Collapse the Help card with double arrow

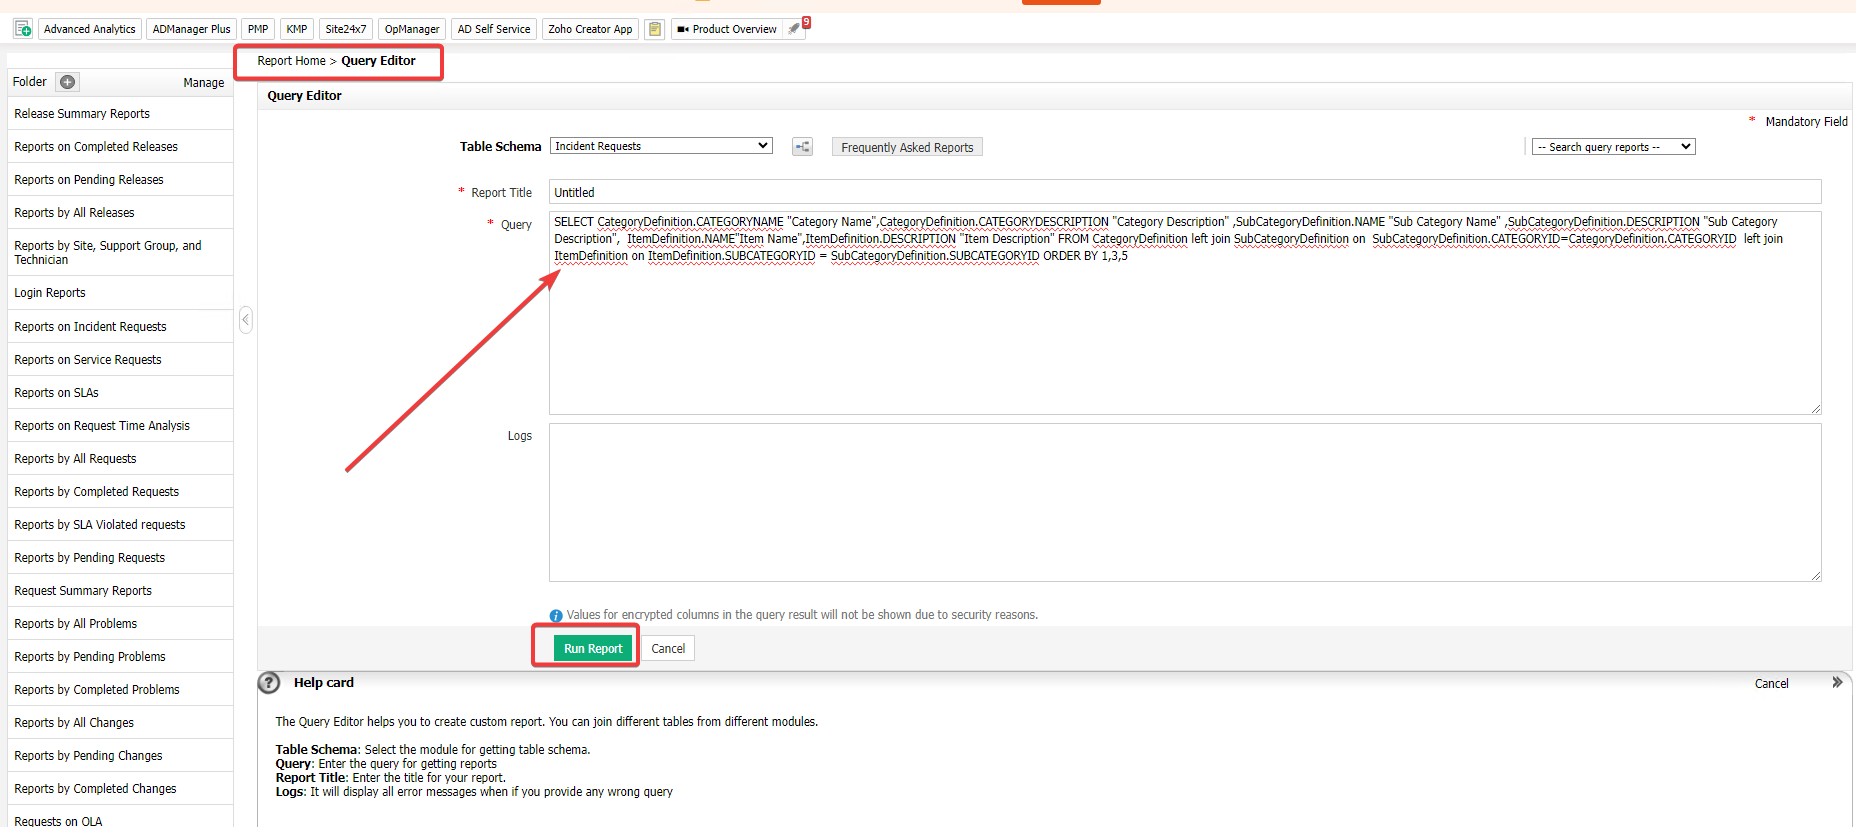tap(1836, 683)
